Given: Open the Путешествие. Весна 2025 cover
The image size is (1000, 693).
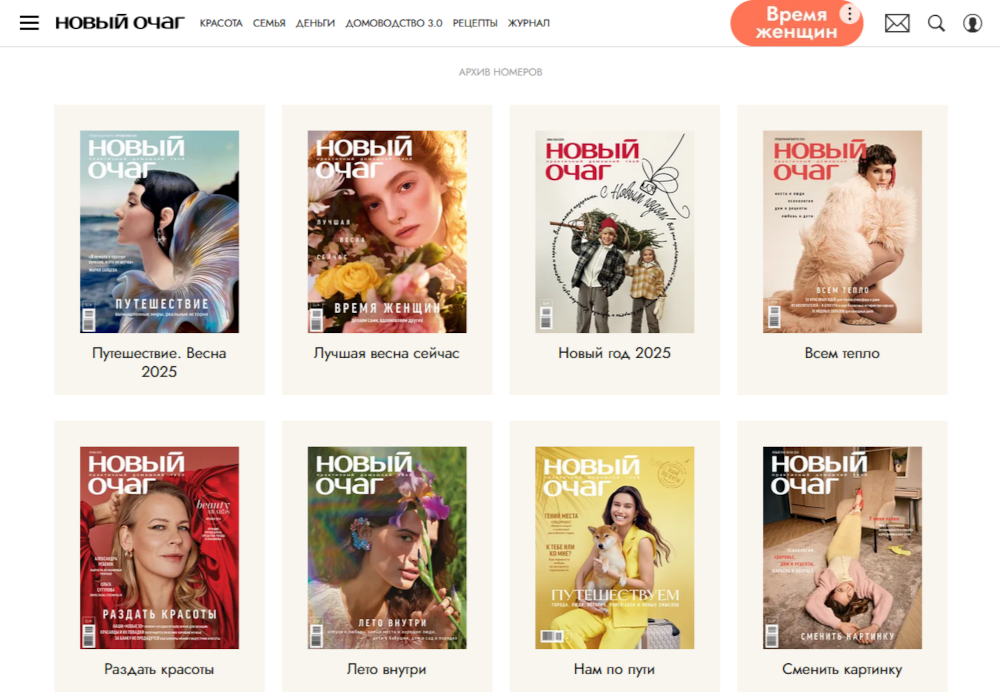Looking at the screenshot, I should tap(159, 231).
